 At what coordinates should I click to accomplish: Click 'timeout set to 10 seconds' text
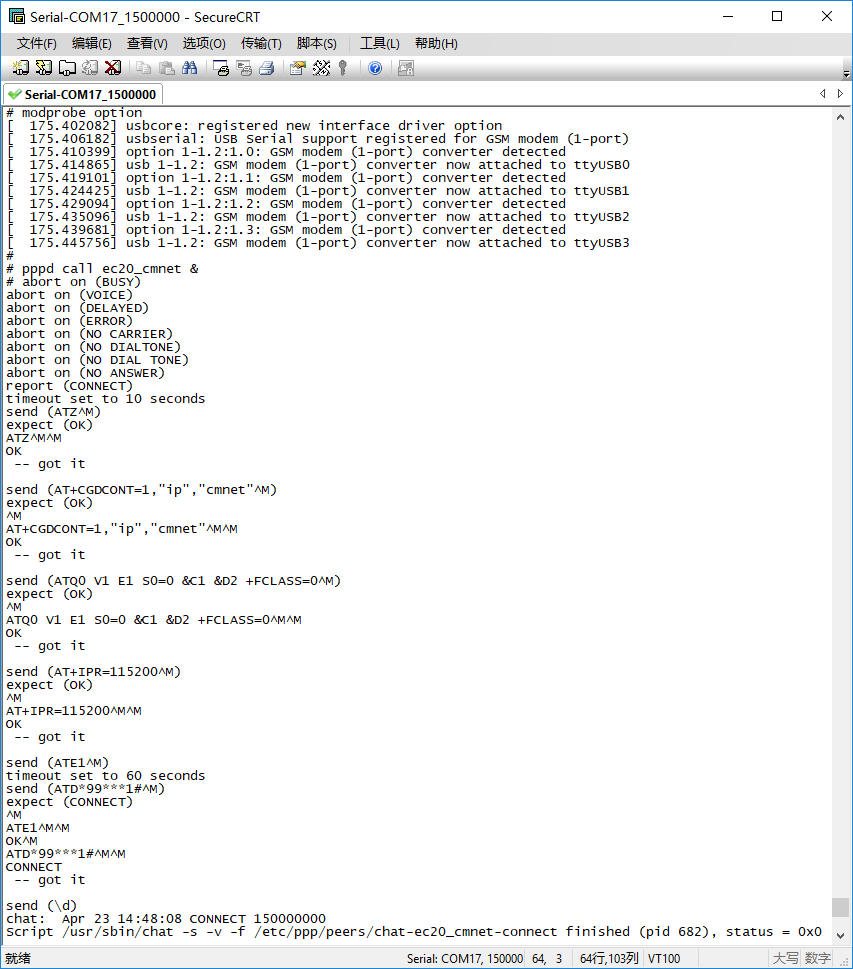coord(106,399)
